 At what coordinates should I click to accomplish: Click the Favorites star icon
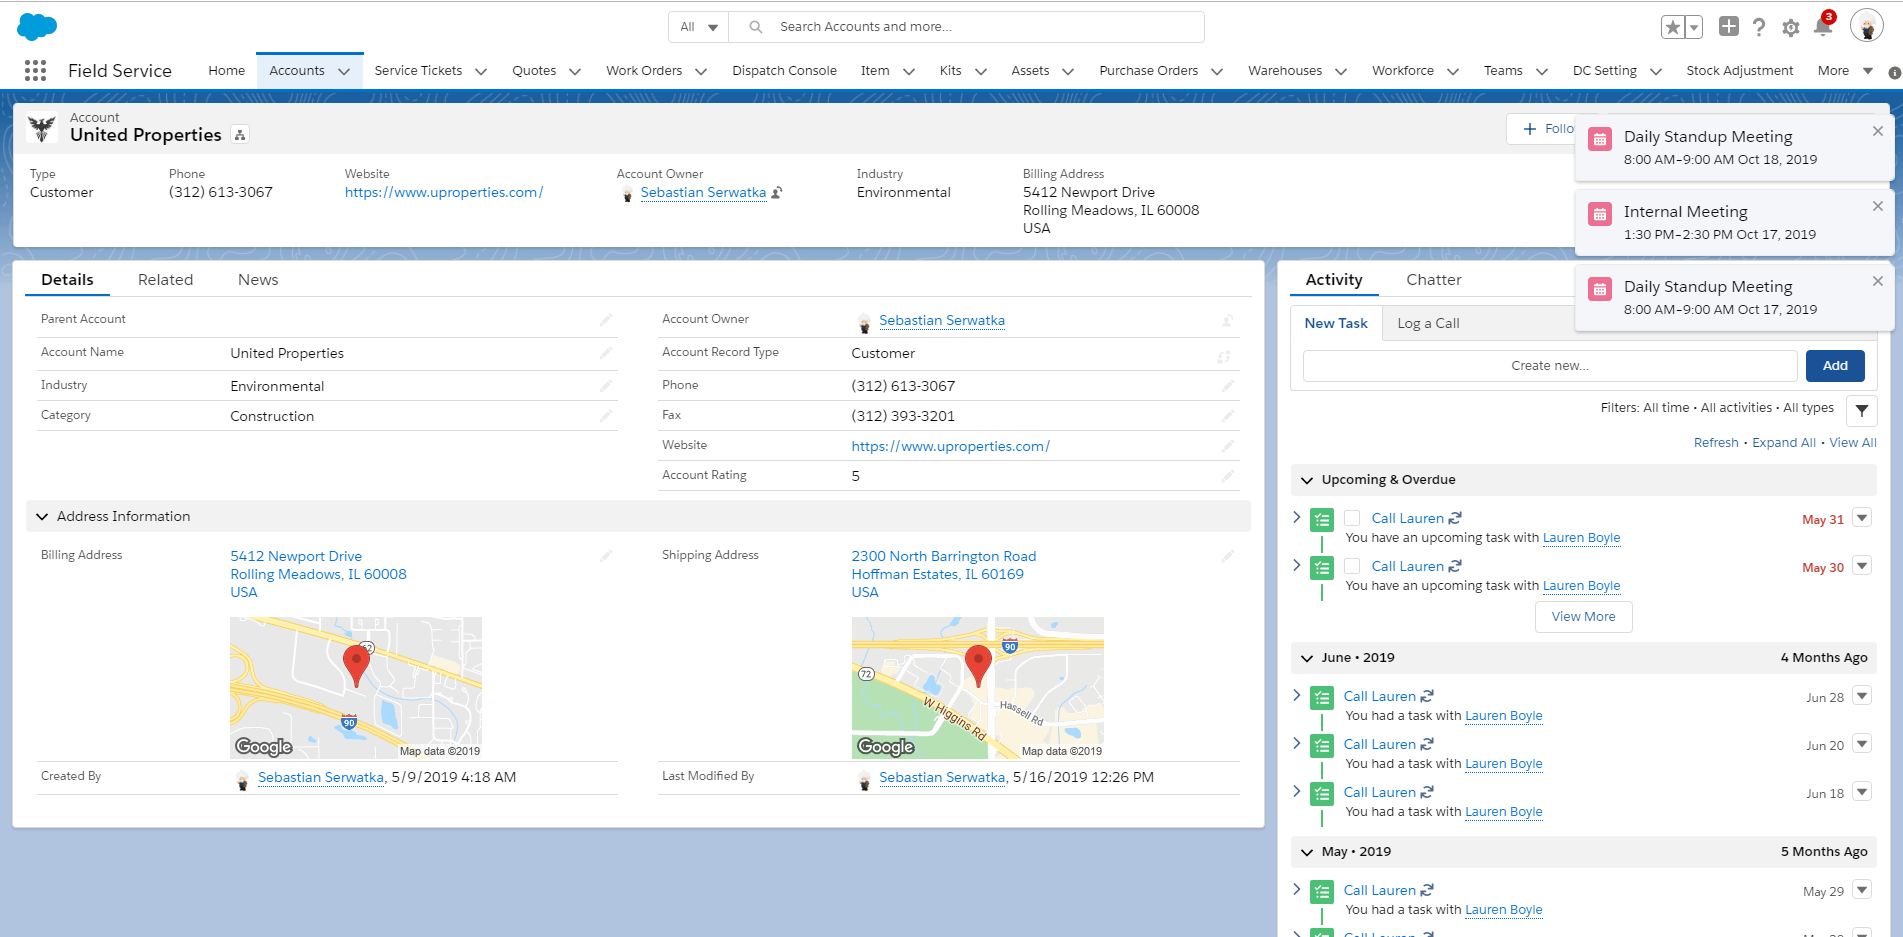1673,27
